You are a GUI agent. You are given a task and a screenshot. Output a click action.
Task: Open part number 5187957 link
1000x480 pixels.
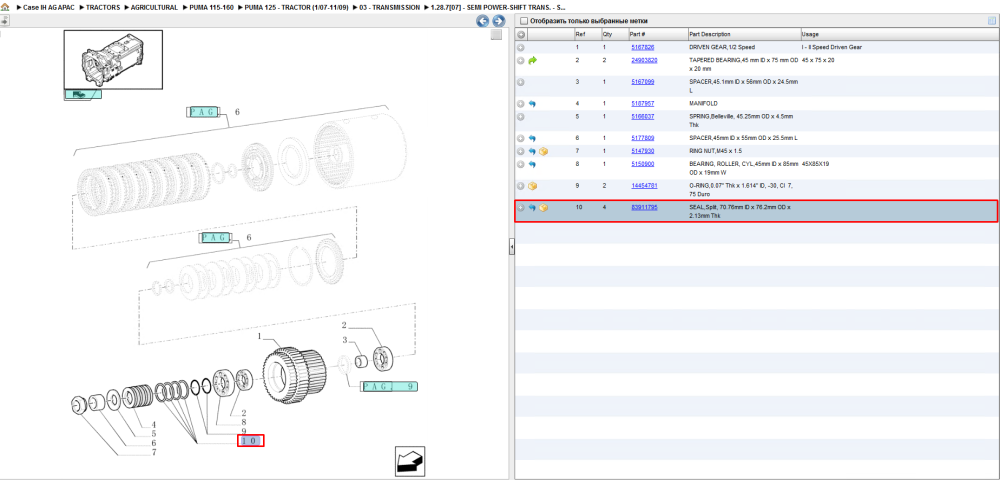[x=642, y=103]
